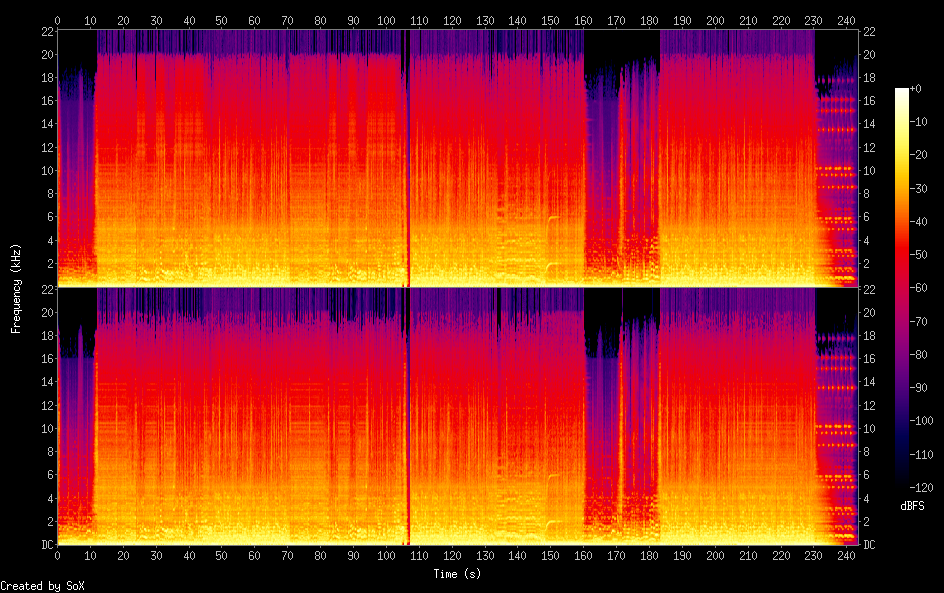This screenshot has width=944, height=593.
Task: Click the "100" tick on the bottom time axis
Action: (386, 556)
